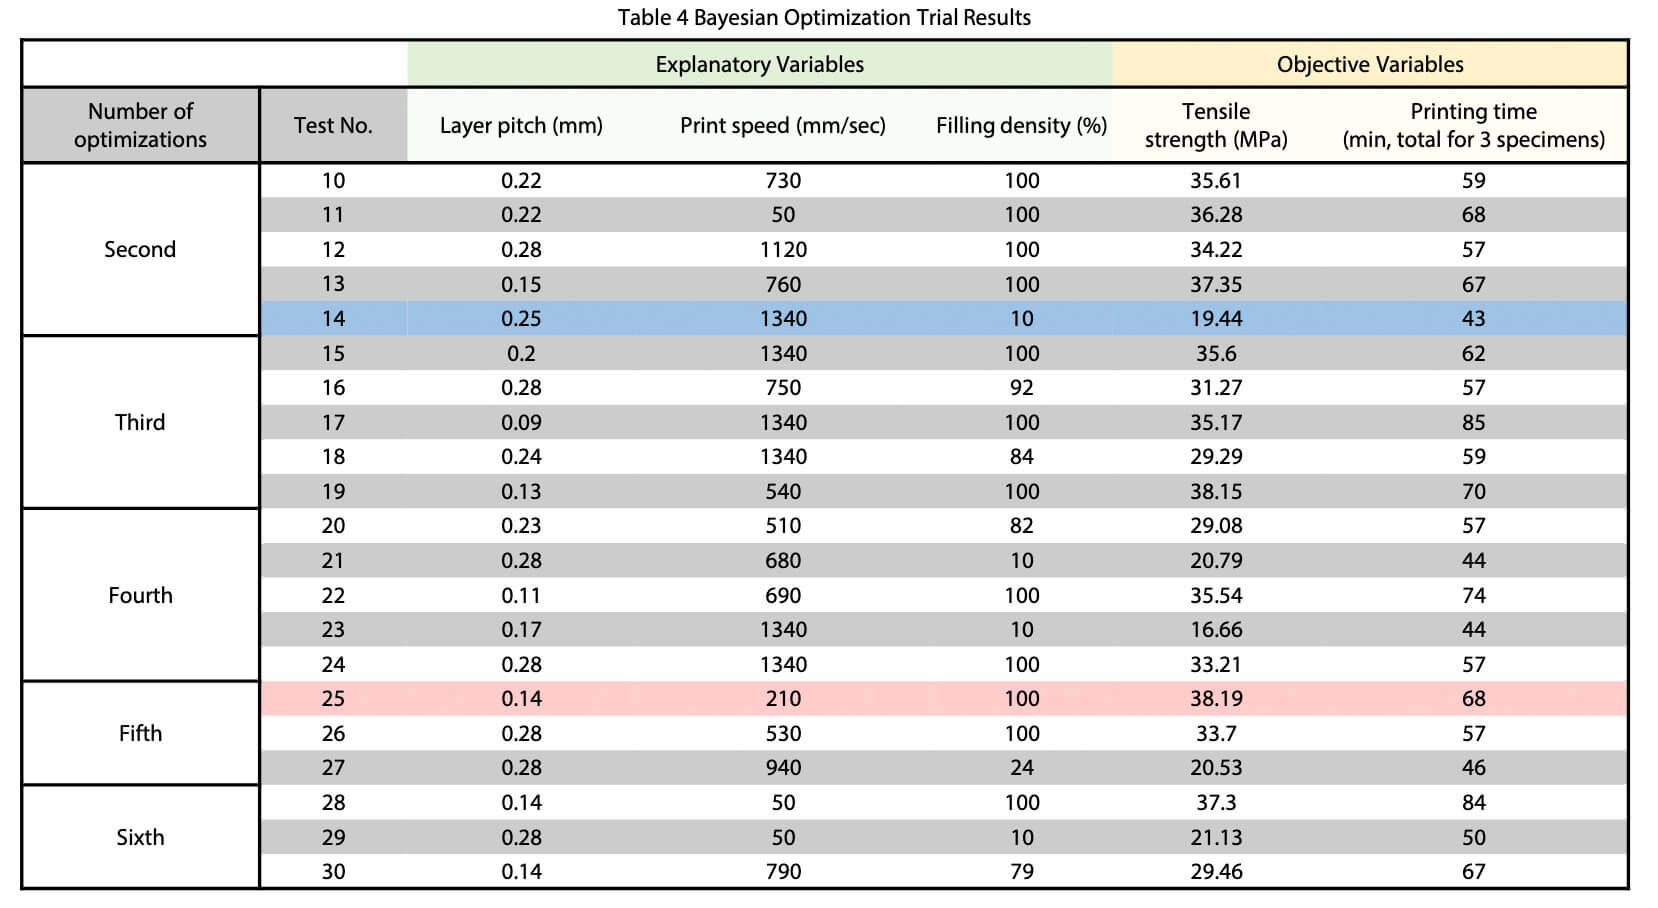1658x908 pixels.
Task: Select the Objective Variables group header
Action: 1369,65
